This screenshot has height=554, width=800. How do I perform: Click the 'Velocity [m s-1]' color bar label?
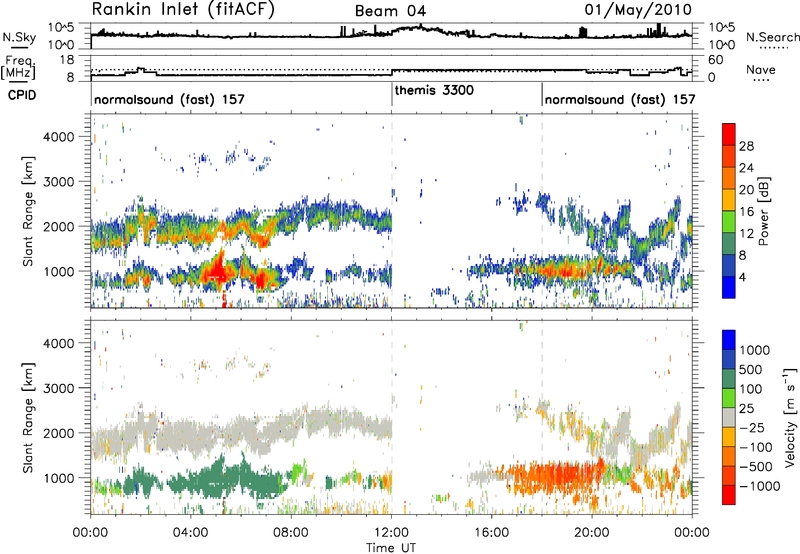pyautogui.click(x=790, y=417)
